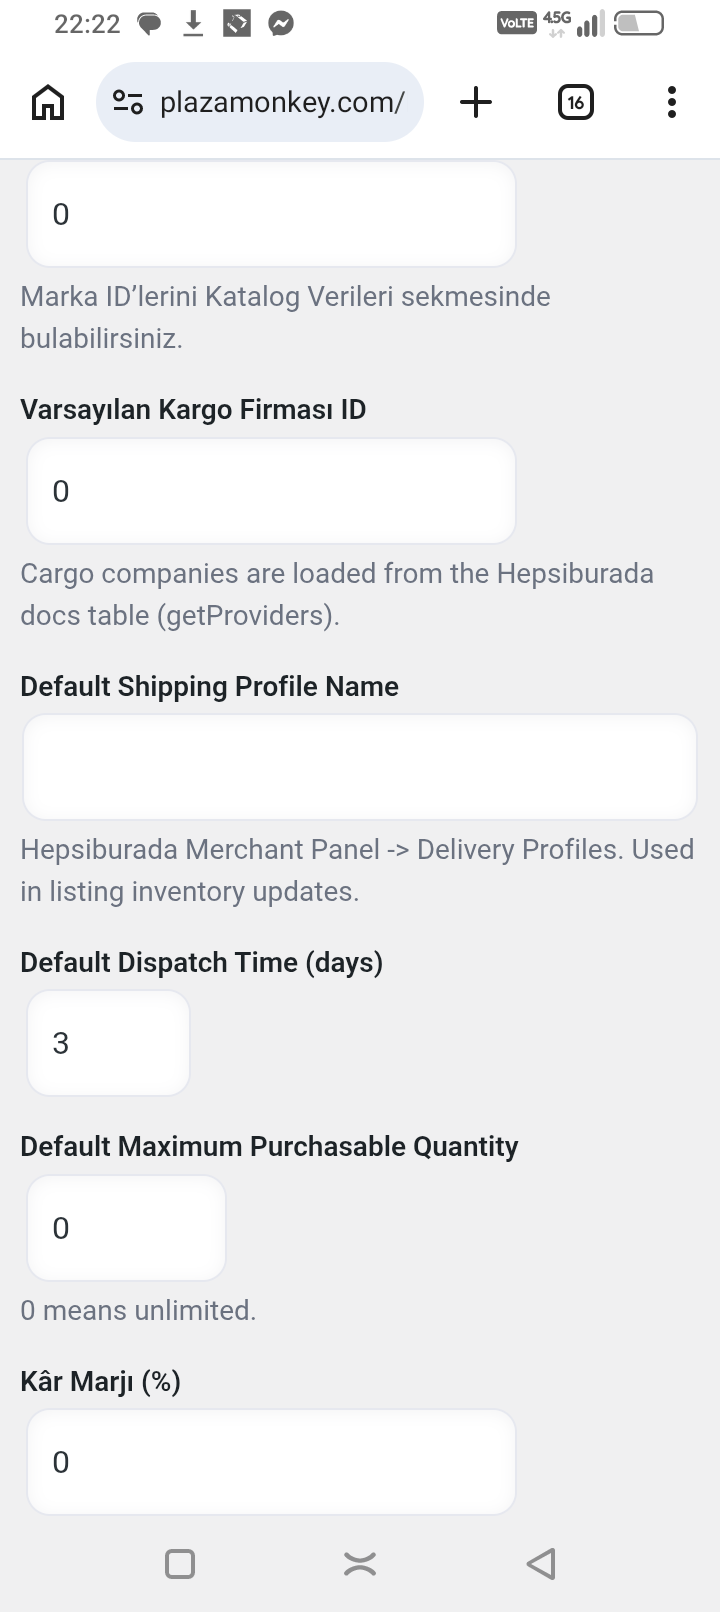Focus the Varsayılan Kargo Firması ID field
720x1612 pixels.
coord(271,491)
